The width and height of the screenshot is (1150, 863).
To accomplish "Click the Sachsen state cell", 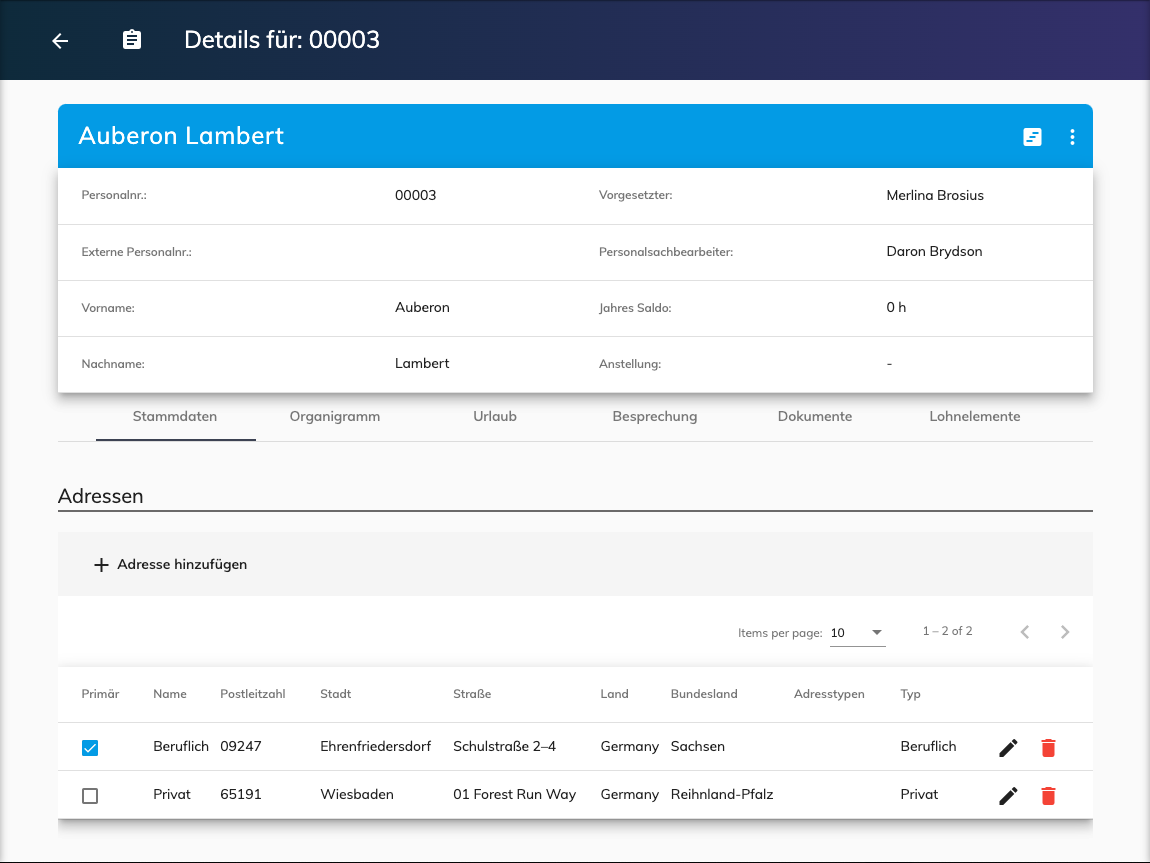I will click(697, 746).
